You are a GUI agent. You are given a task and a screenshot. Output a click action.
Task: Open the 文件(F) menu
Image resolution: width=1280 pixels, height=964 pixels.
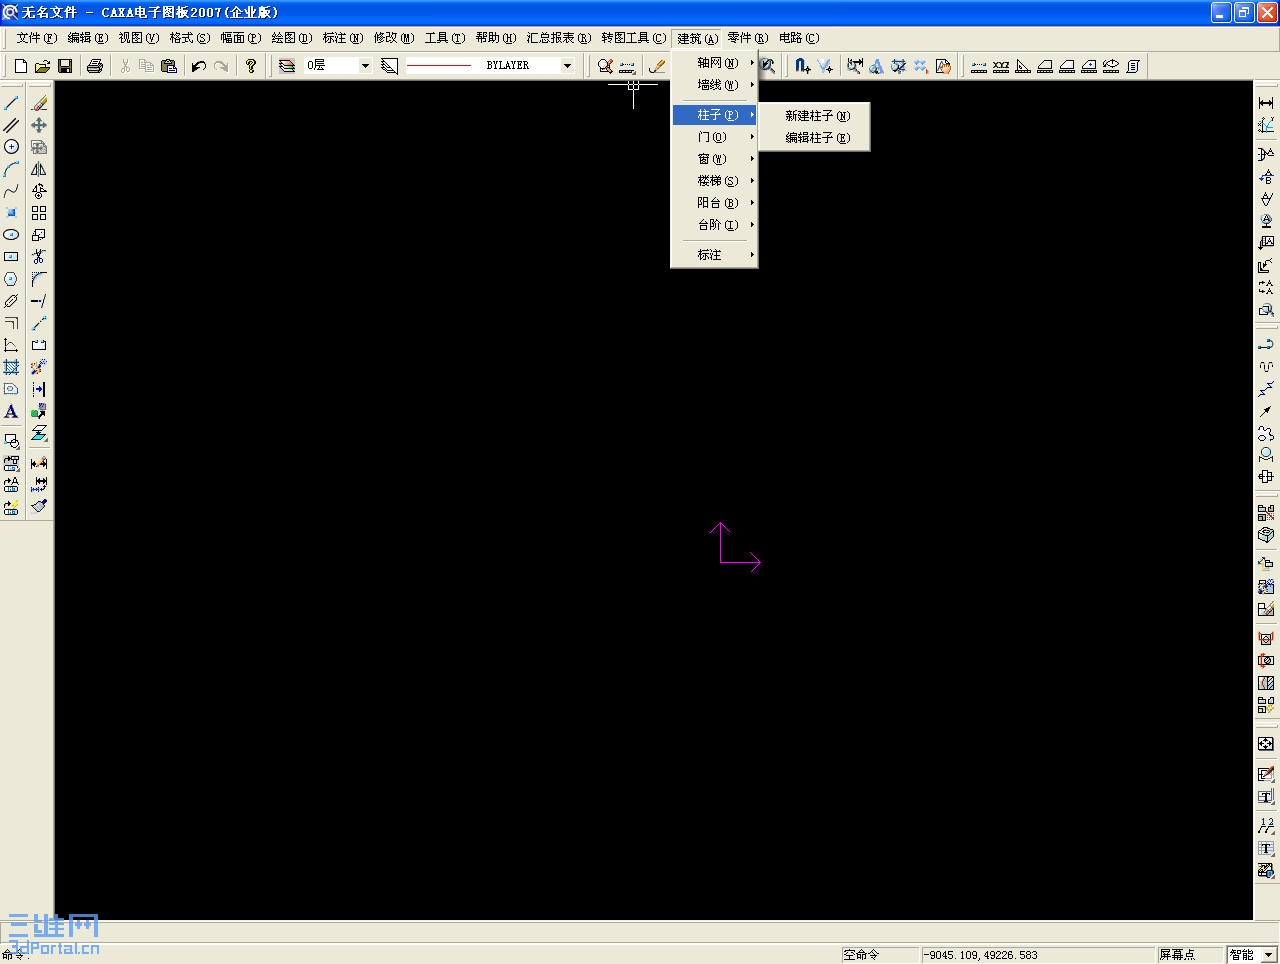point(37,38)
